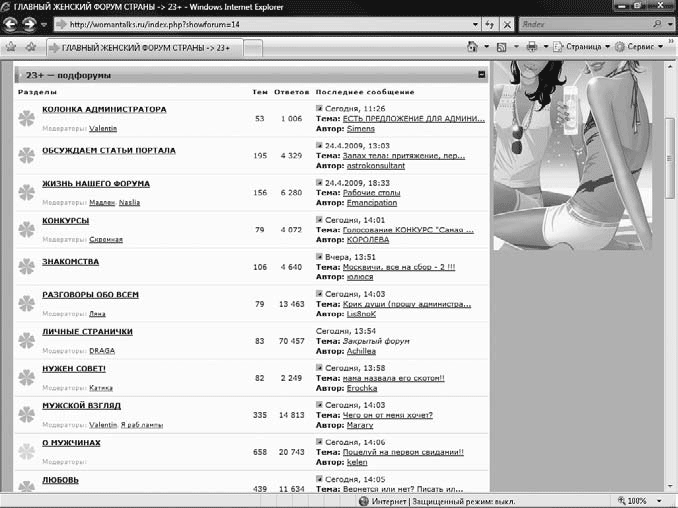Click the browser Back button
Screen dimensions: 678x508
(x=13, y=24)
